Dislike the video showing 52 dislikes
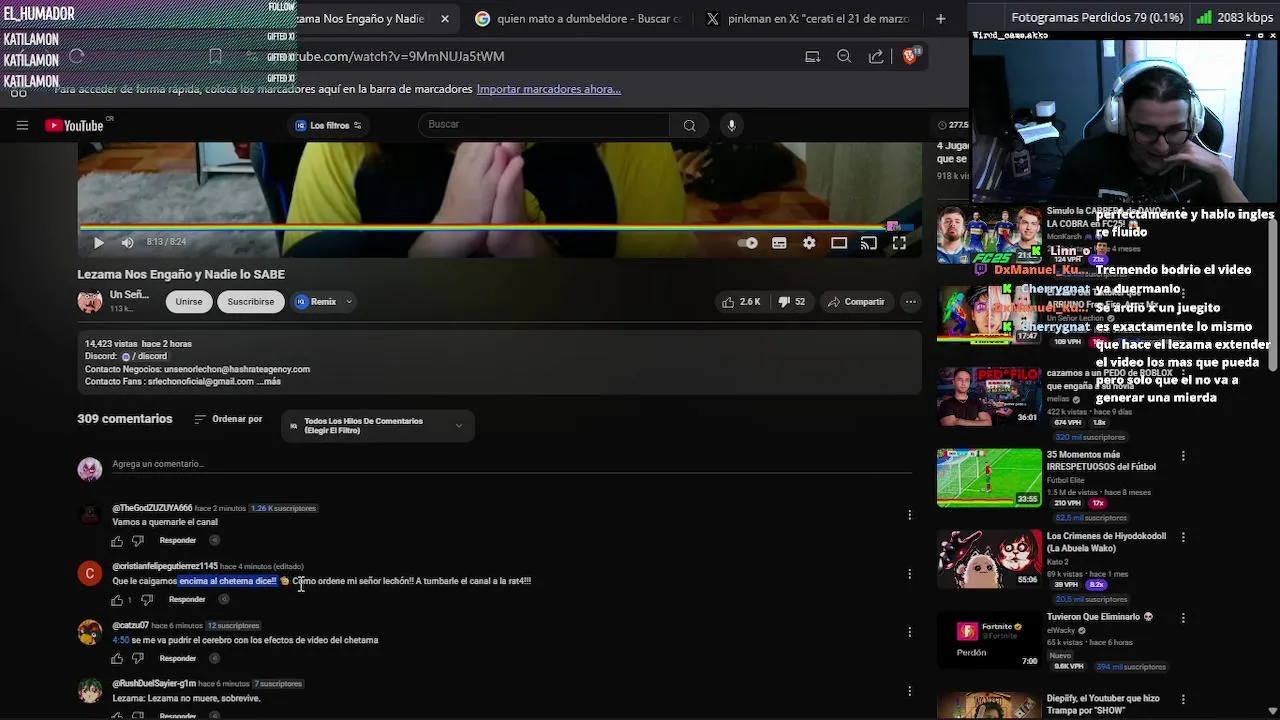The height and width of the screenshot is (720, 1280). [792, 301]
